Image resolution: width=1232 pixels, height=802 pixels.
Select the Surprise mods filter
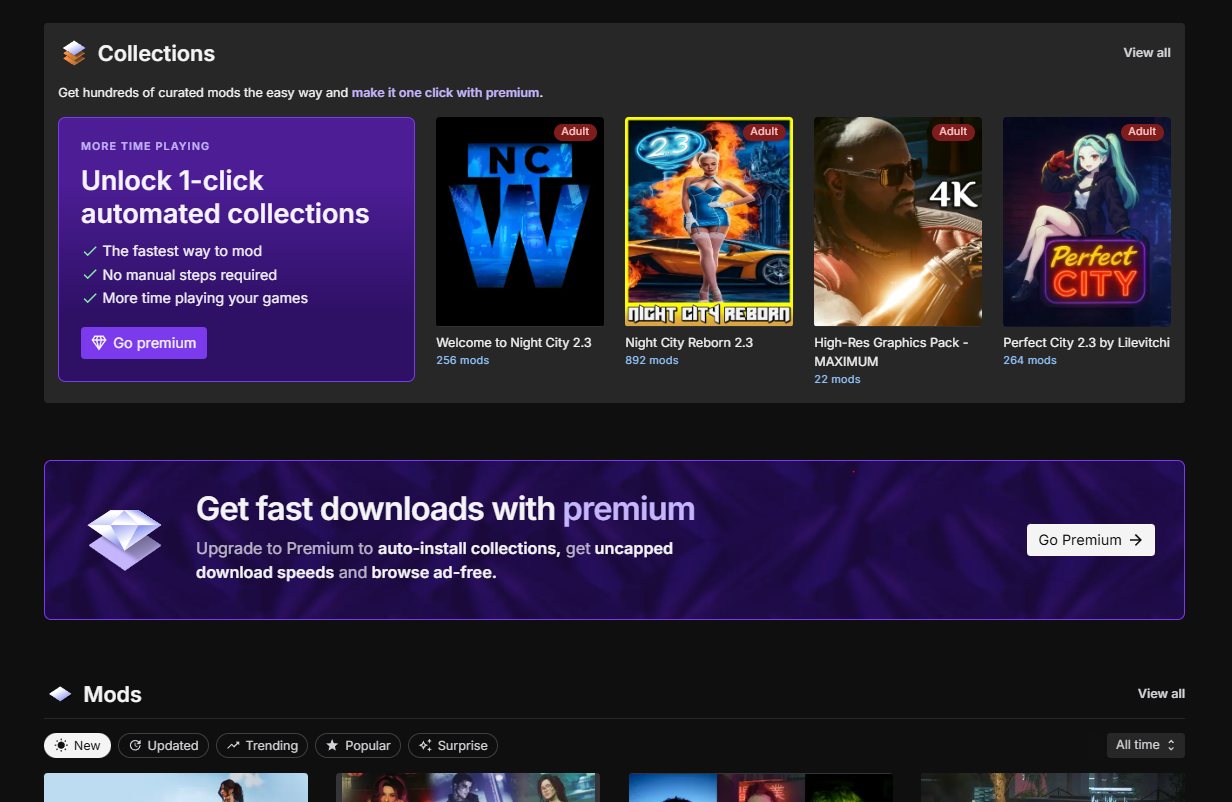pos(453,745)
